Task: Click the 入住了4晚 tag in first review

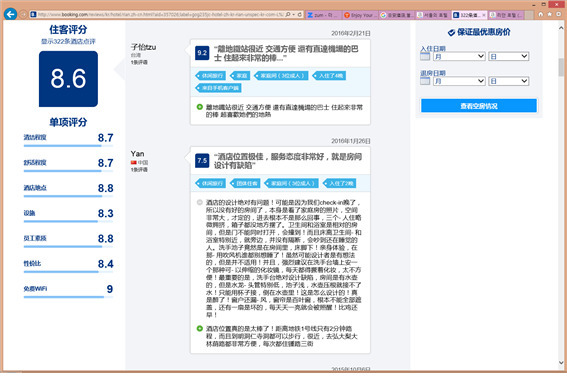Action: coord(329,76)
